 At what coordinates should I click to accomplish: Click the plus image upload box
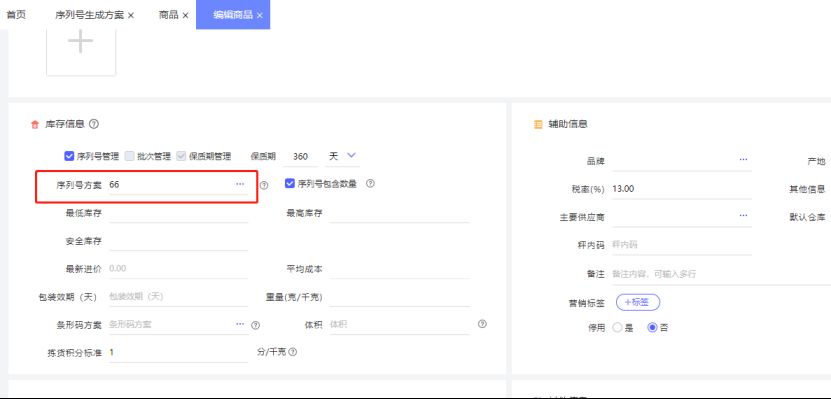point(81,49)
